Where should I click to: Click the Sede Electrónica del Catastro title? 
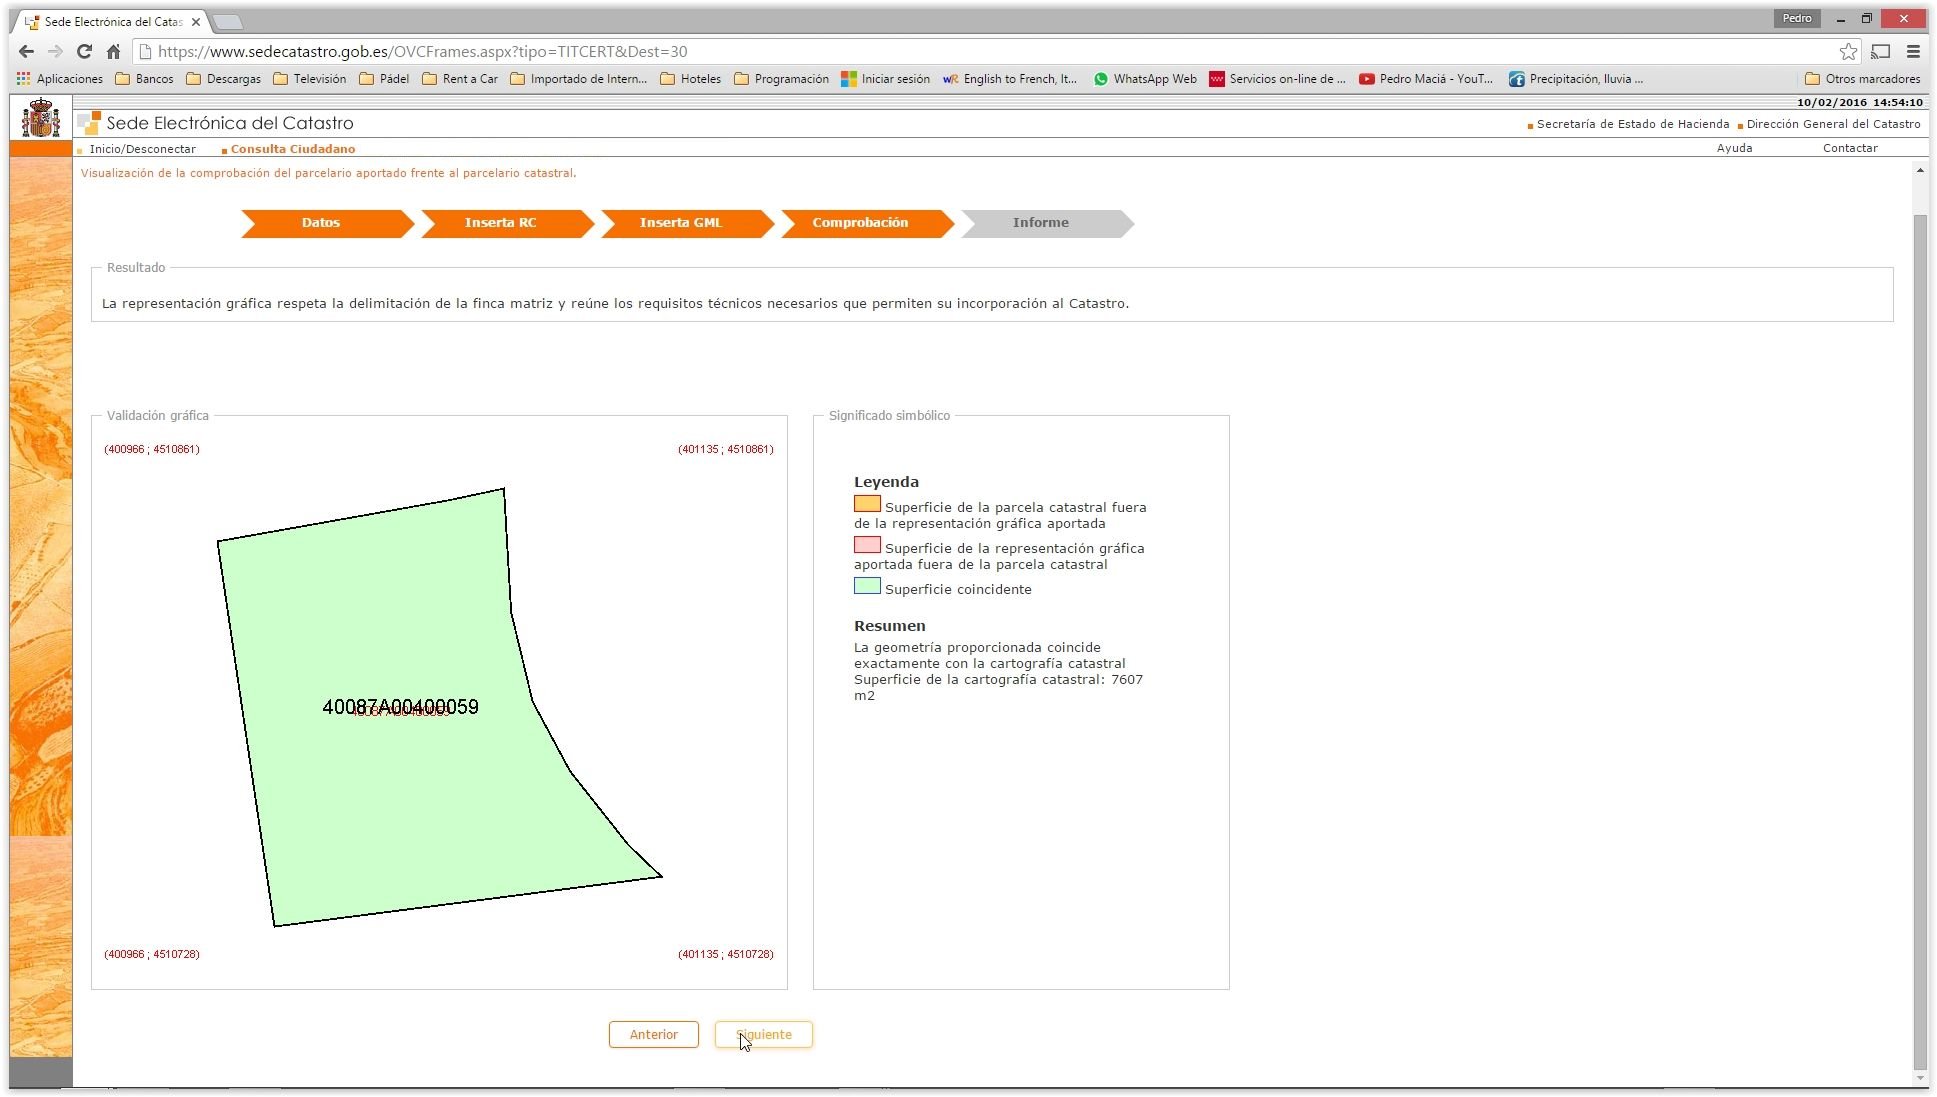coord(230,123)
